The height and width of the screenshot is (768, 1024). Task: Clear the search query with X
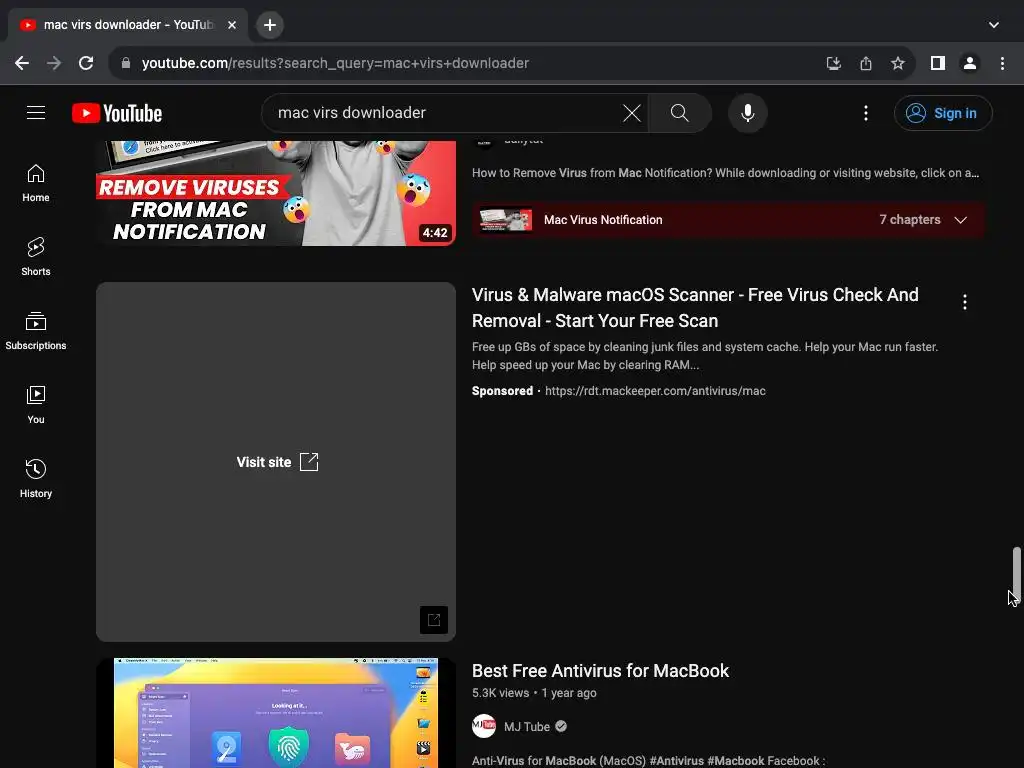click(x=632, y=113)
